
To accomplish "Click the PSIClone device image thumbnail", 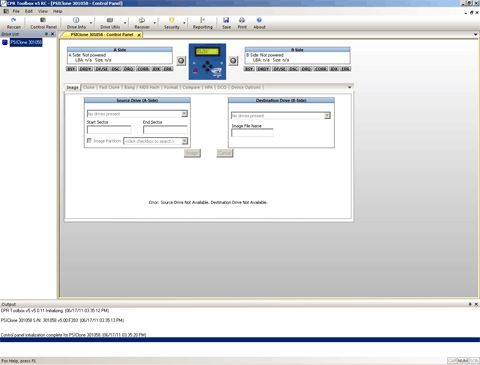I will tap(207, 62).
